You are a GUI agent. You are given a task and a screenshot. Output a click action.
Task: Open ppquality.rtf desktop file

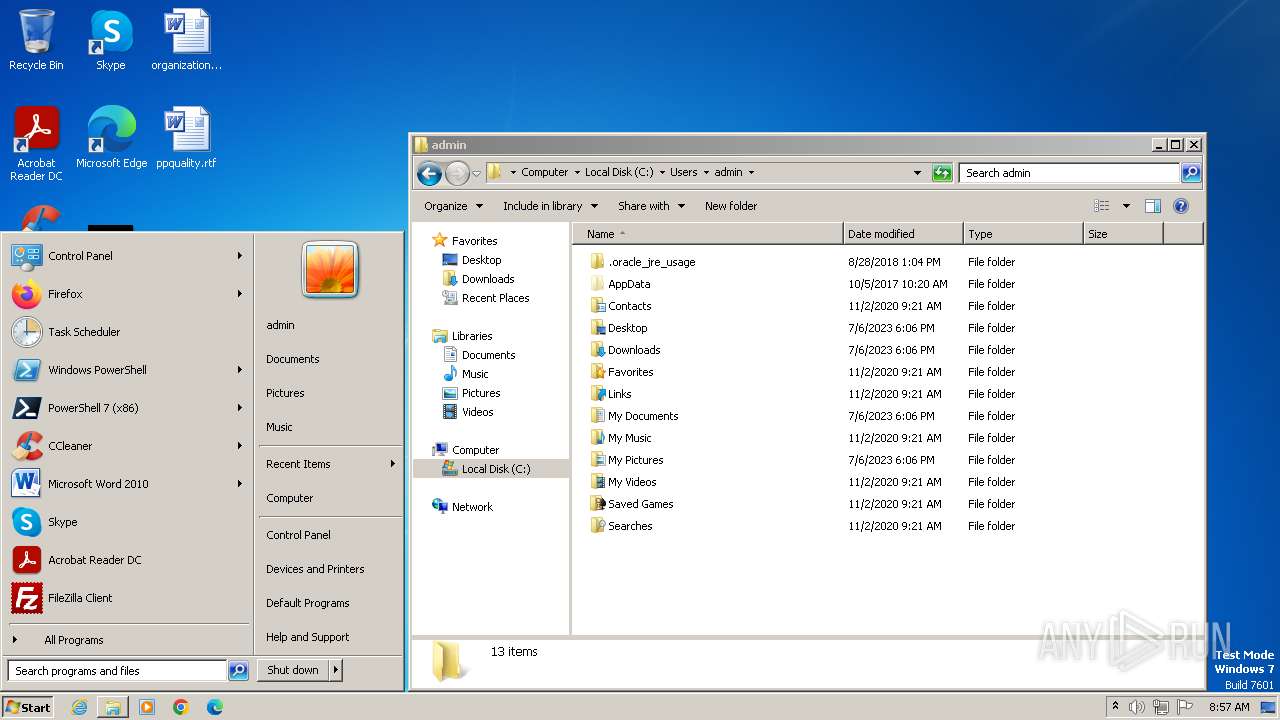(x=186, y=137)
